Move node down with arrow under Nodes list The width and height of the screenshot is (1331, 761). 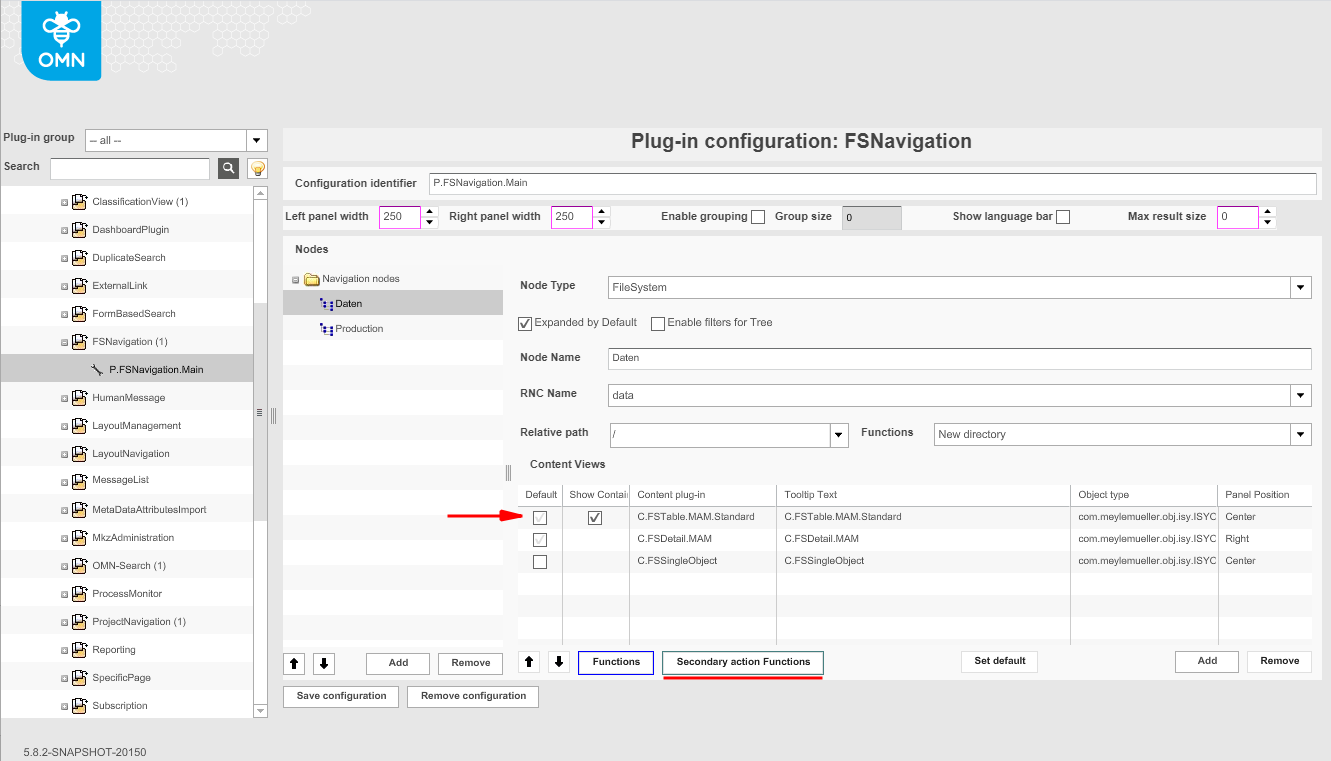pos(324,663)
